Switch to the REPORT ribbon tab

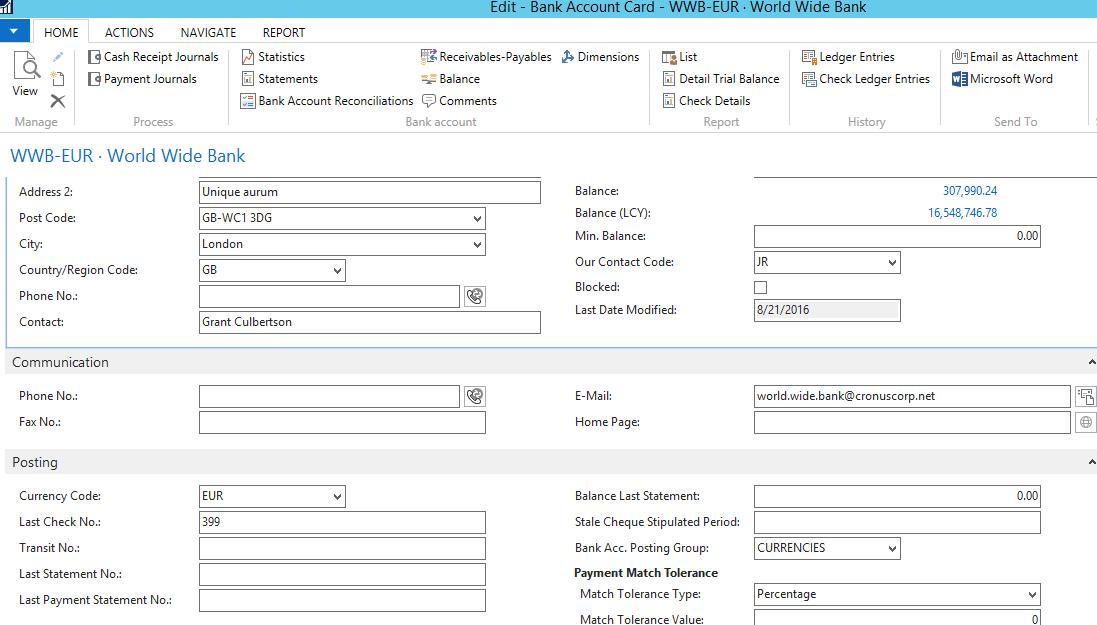pyautogui.click(x=284, y=32)
